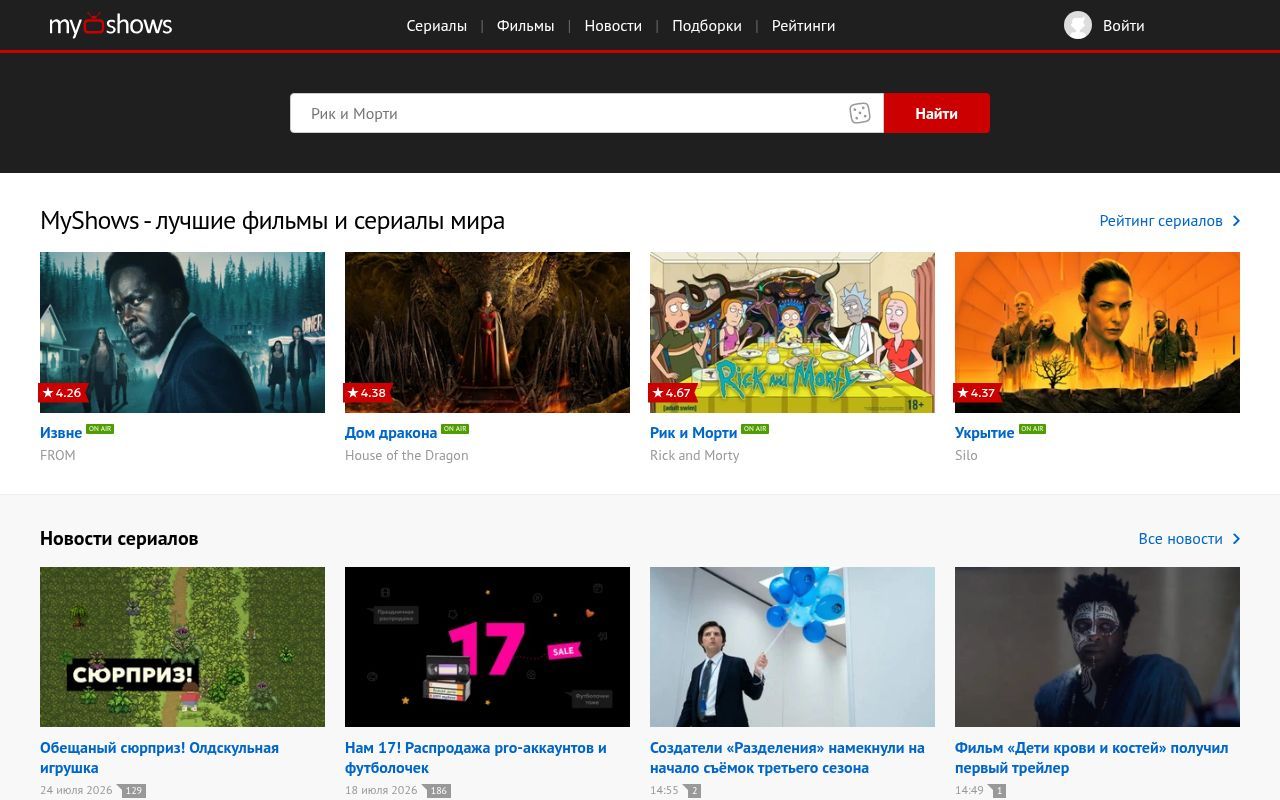Click the ON AIR badge next to Извне
This screenshot has width=1280, height=800.
click(100, 429)
